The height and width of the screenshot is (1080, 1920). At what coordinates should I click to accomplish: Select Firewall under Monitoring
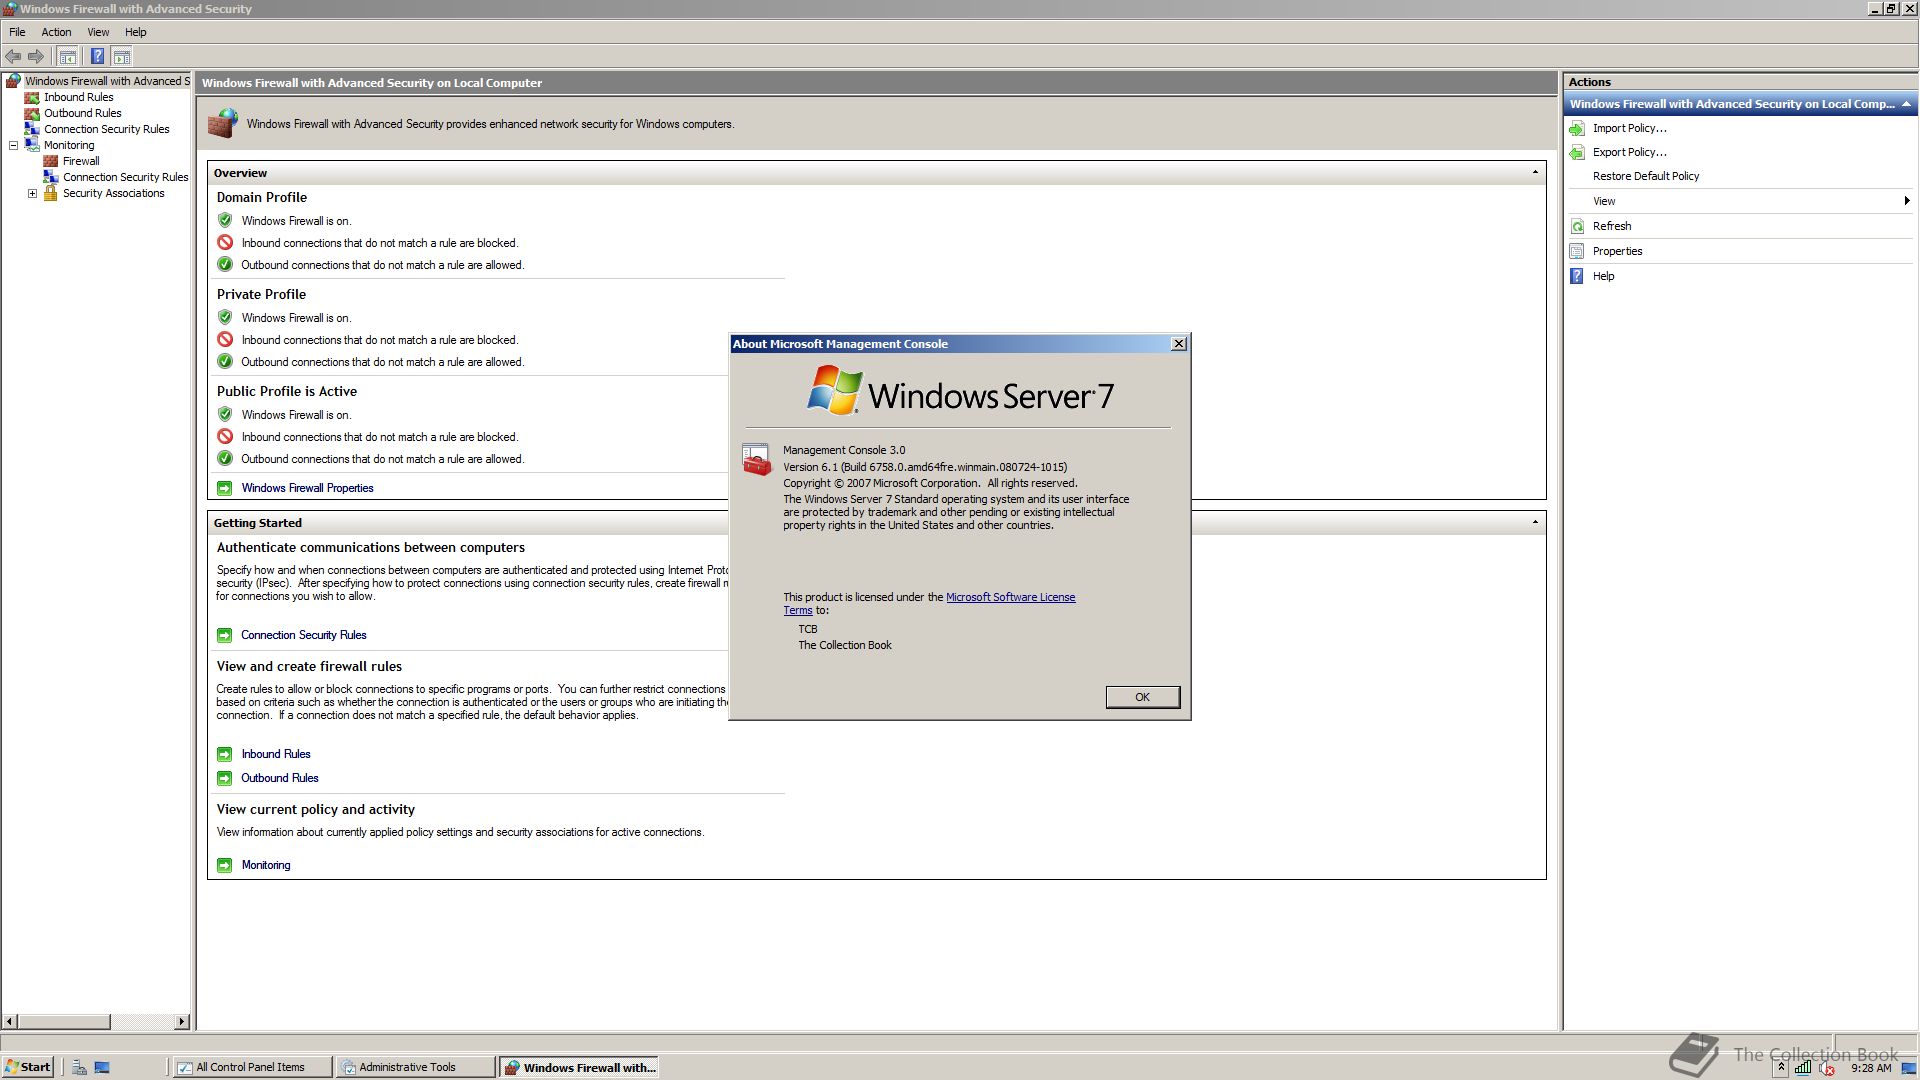coord(80,161)
